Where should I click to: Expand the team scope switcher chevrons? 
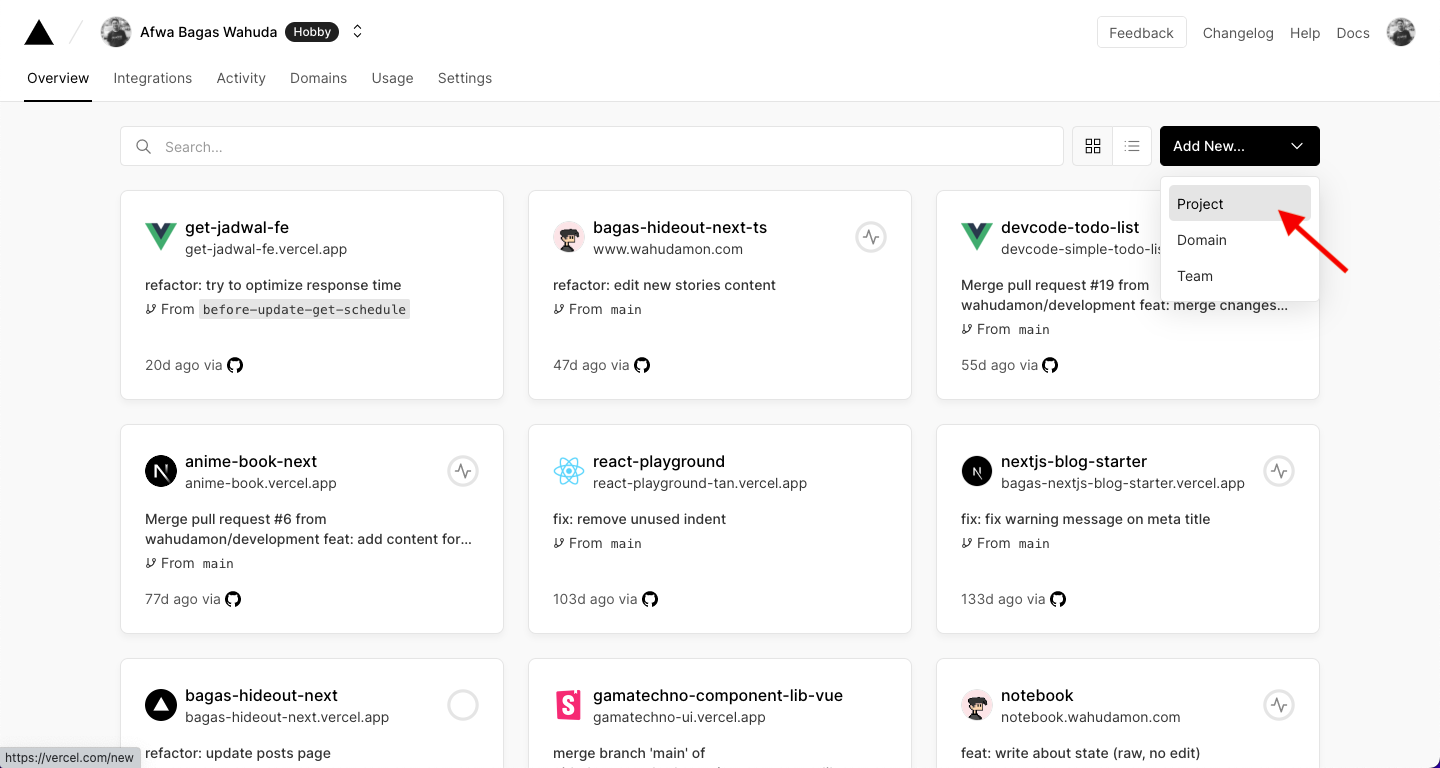click(357, 32)
